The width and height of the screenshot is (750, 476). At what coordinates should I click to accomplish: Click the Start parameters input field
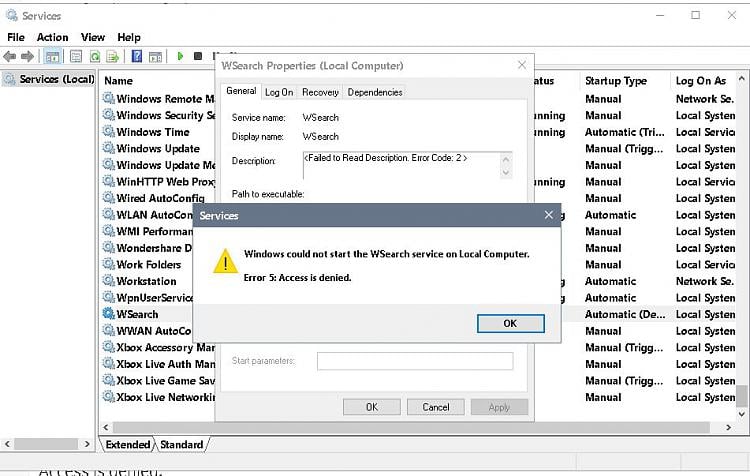tap(415, 361)
